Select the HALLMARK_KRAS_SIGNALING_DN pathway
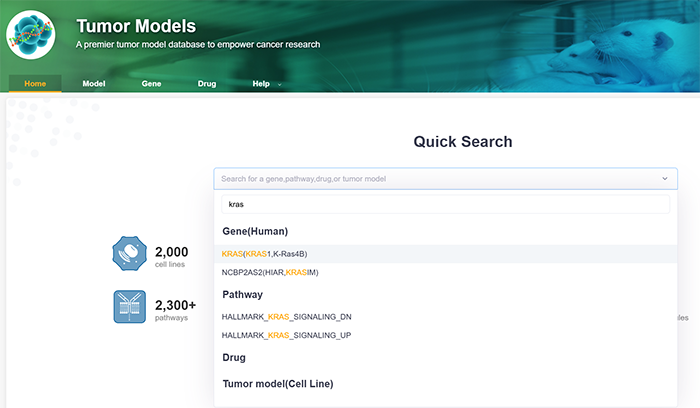 pyautogui.click(x=286, y=317)
